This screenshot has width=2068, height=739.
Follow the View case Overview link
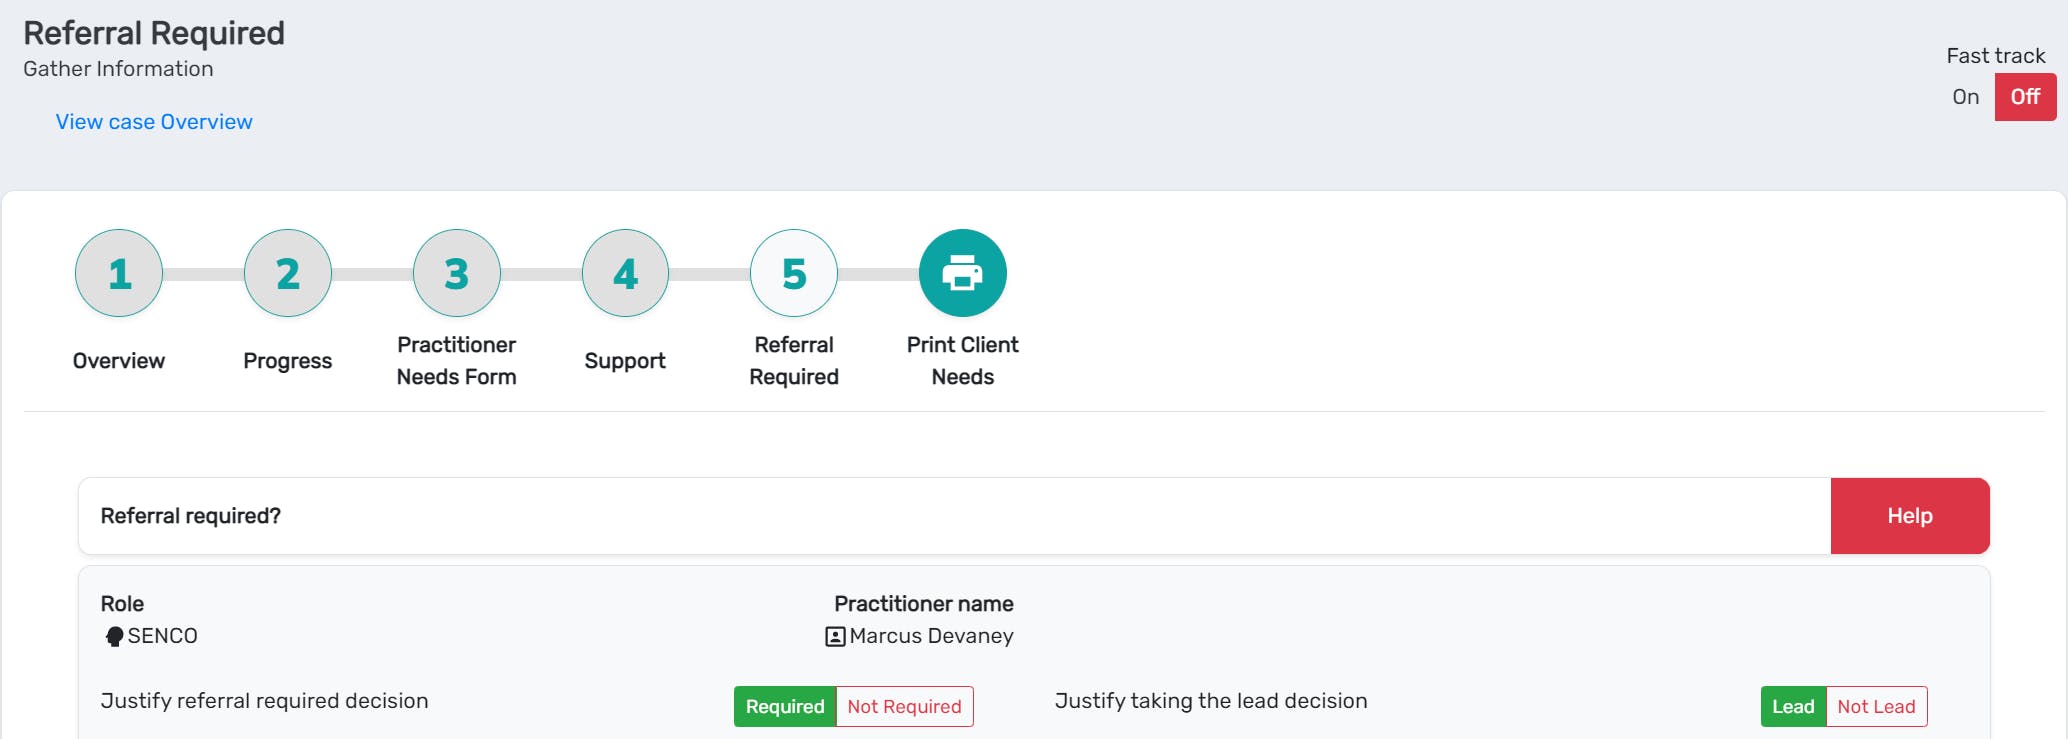pos(154,121)
